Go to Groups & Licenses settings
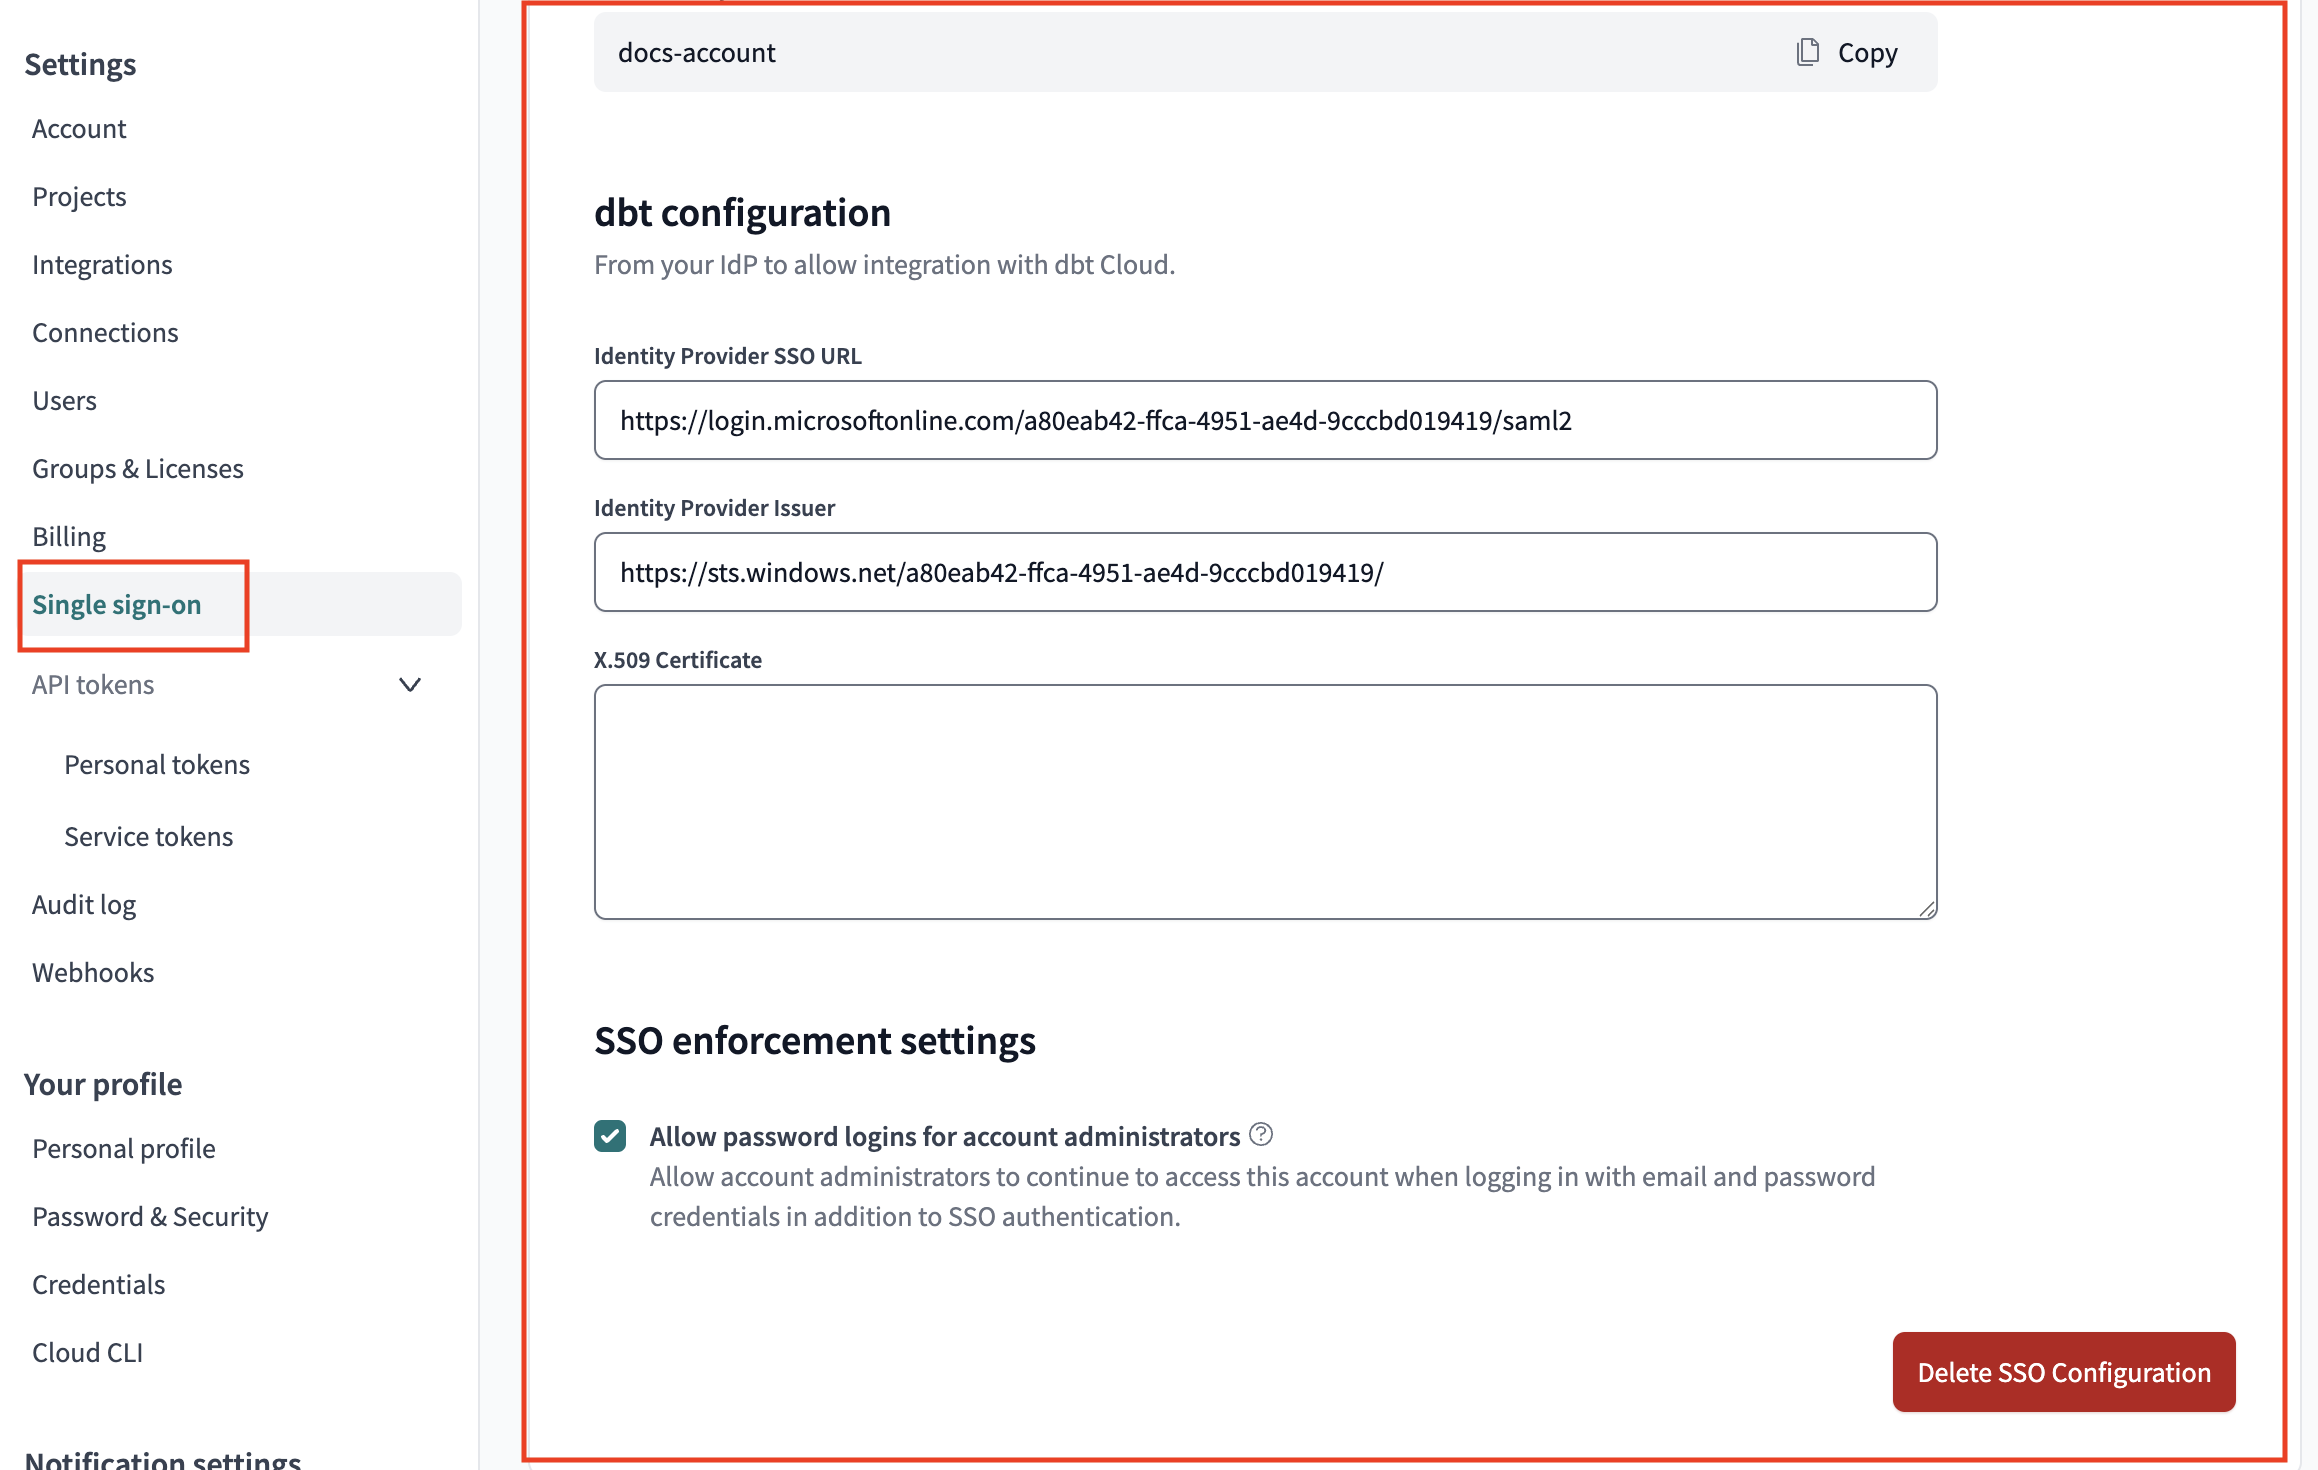This screenshot has width=2318, height=1470. point(138,468)
